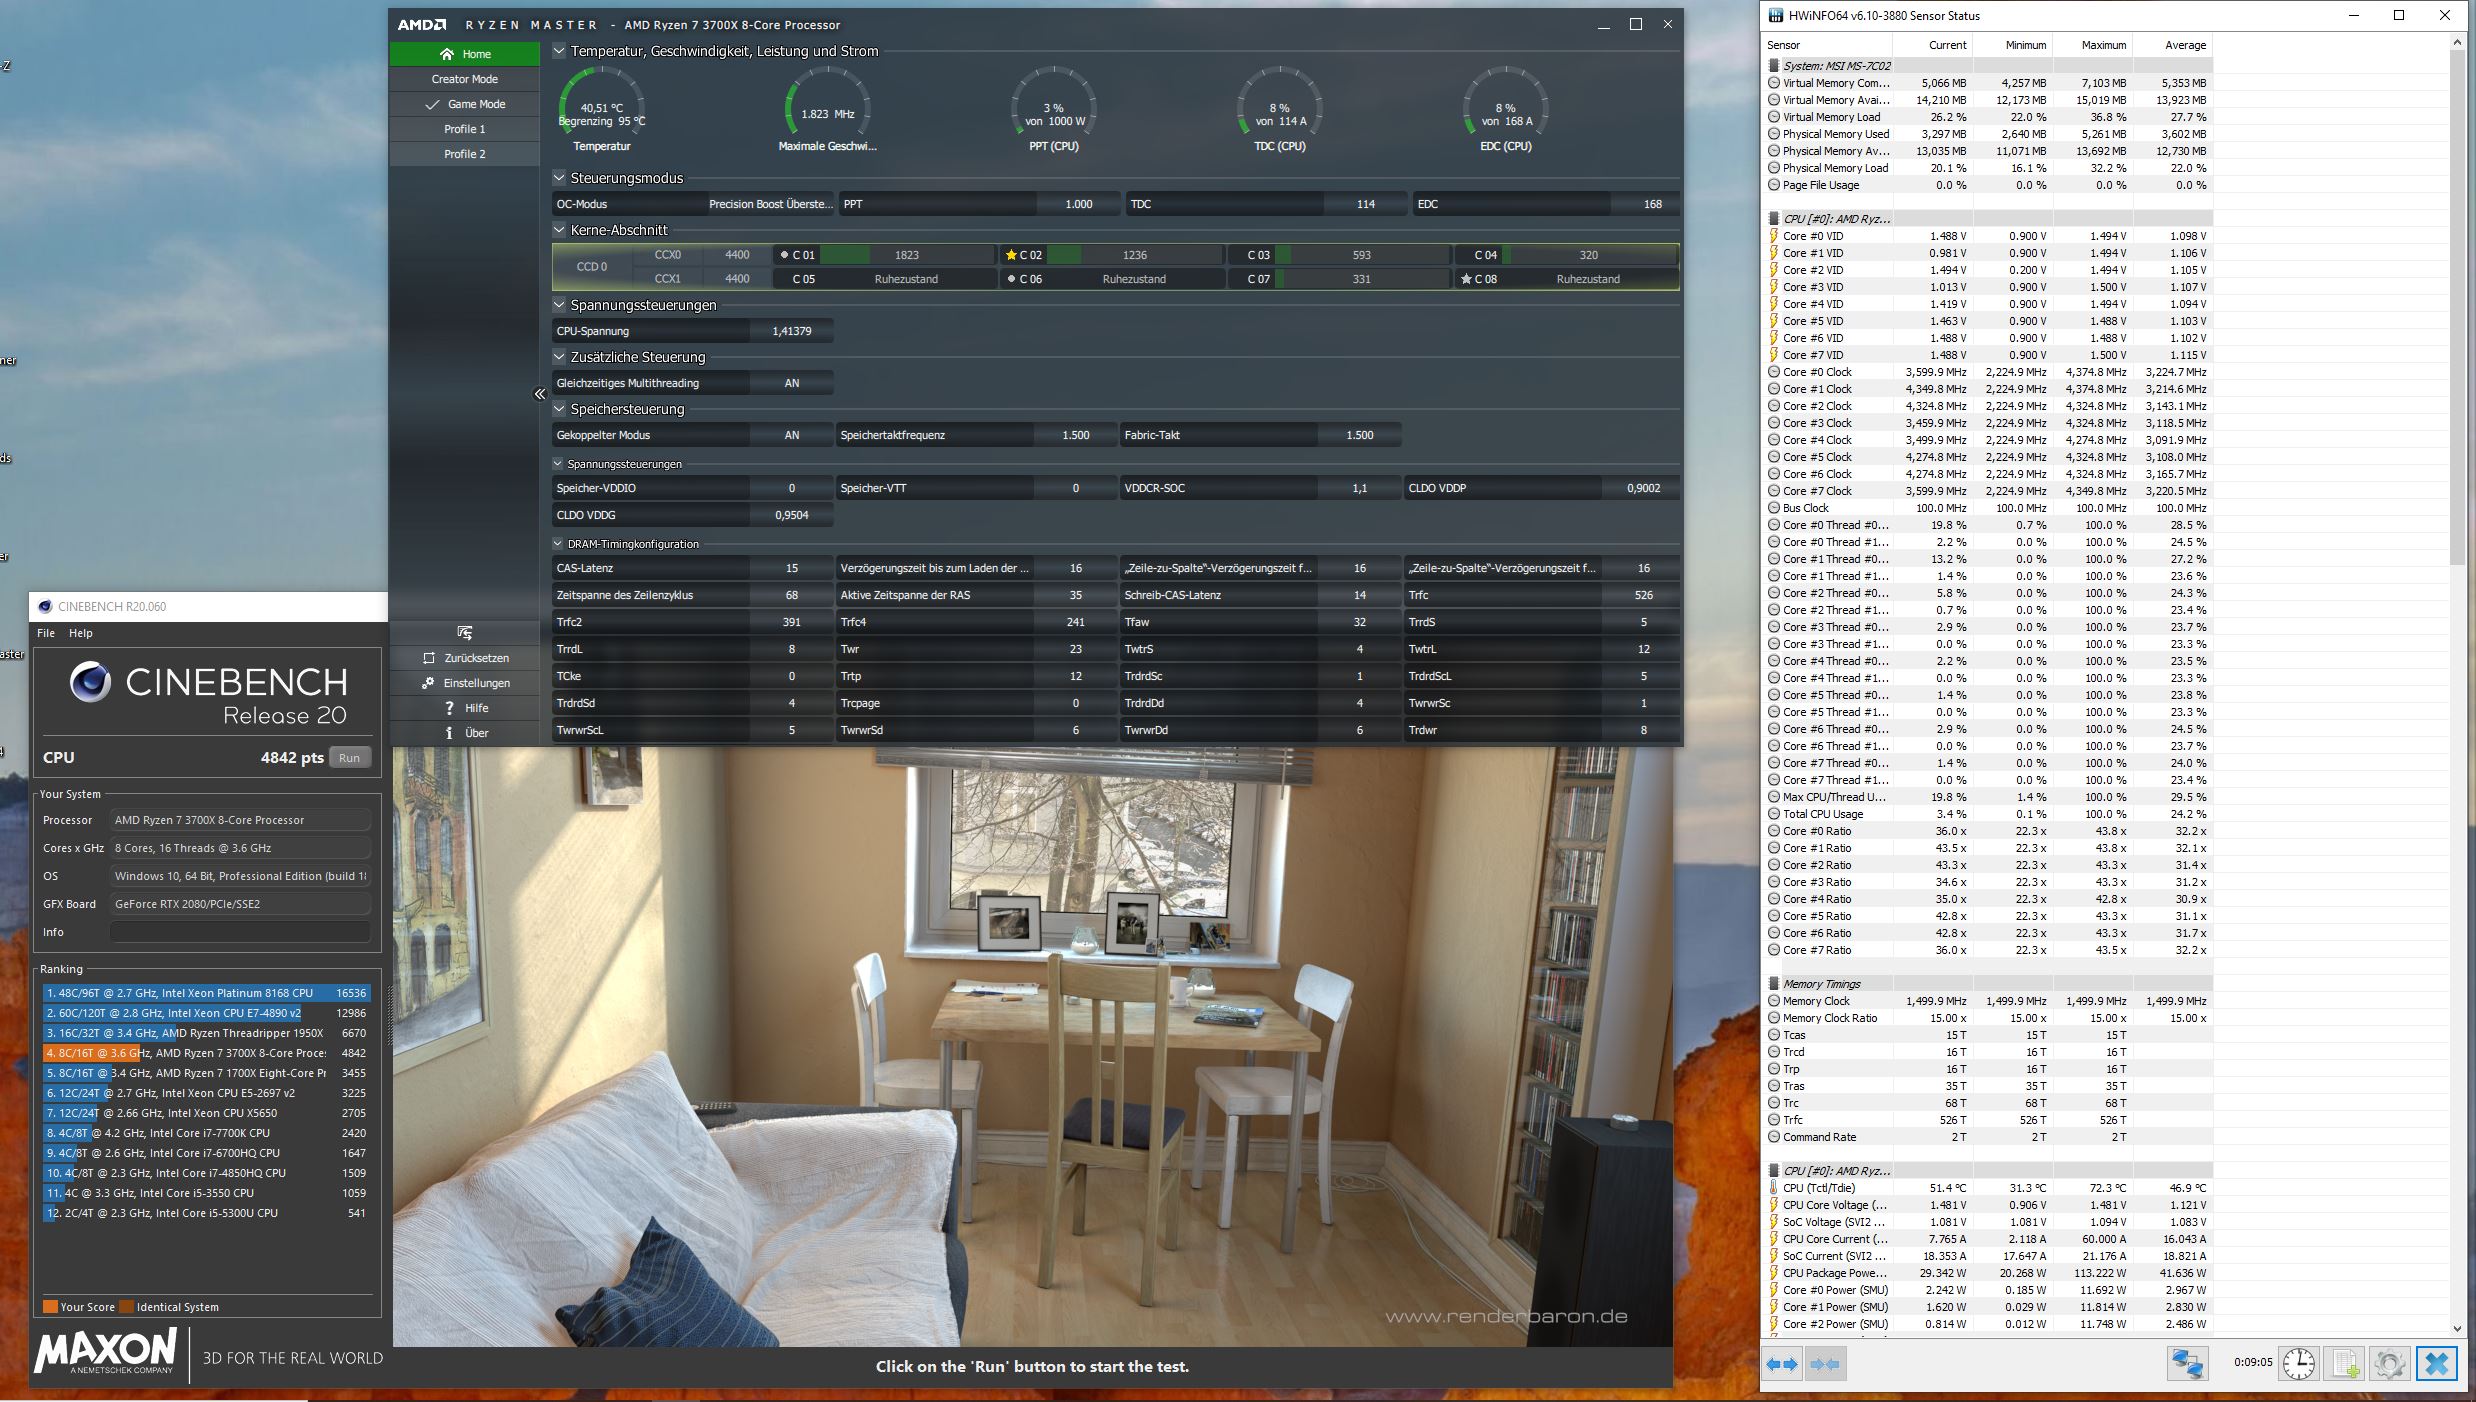Switch to the Creator Mode tab
Screen dimensions: 2476x1402
[x=465, y=79]
